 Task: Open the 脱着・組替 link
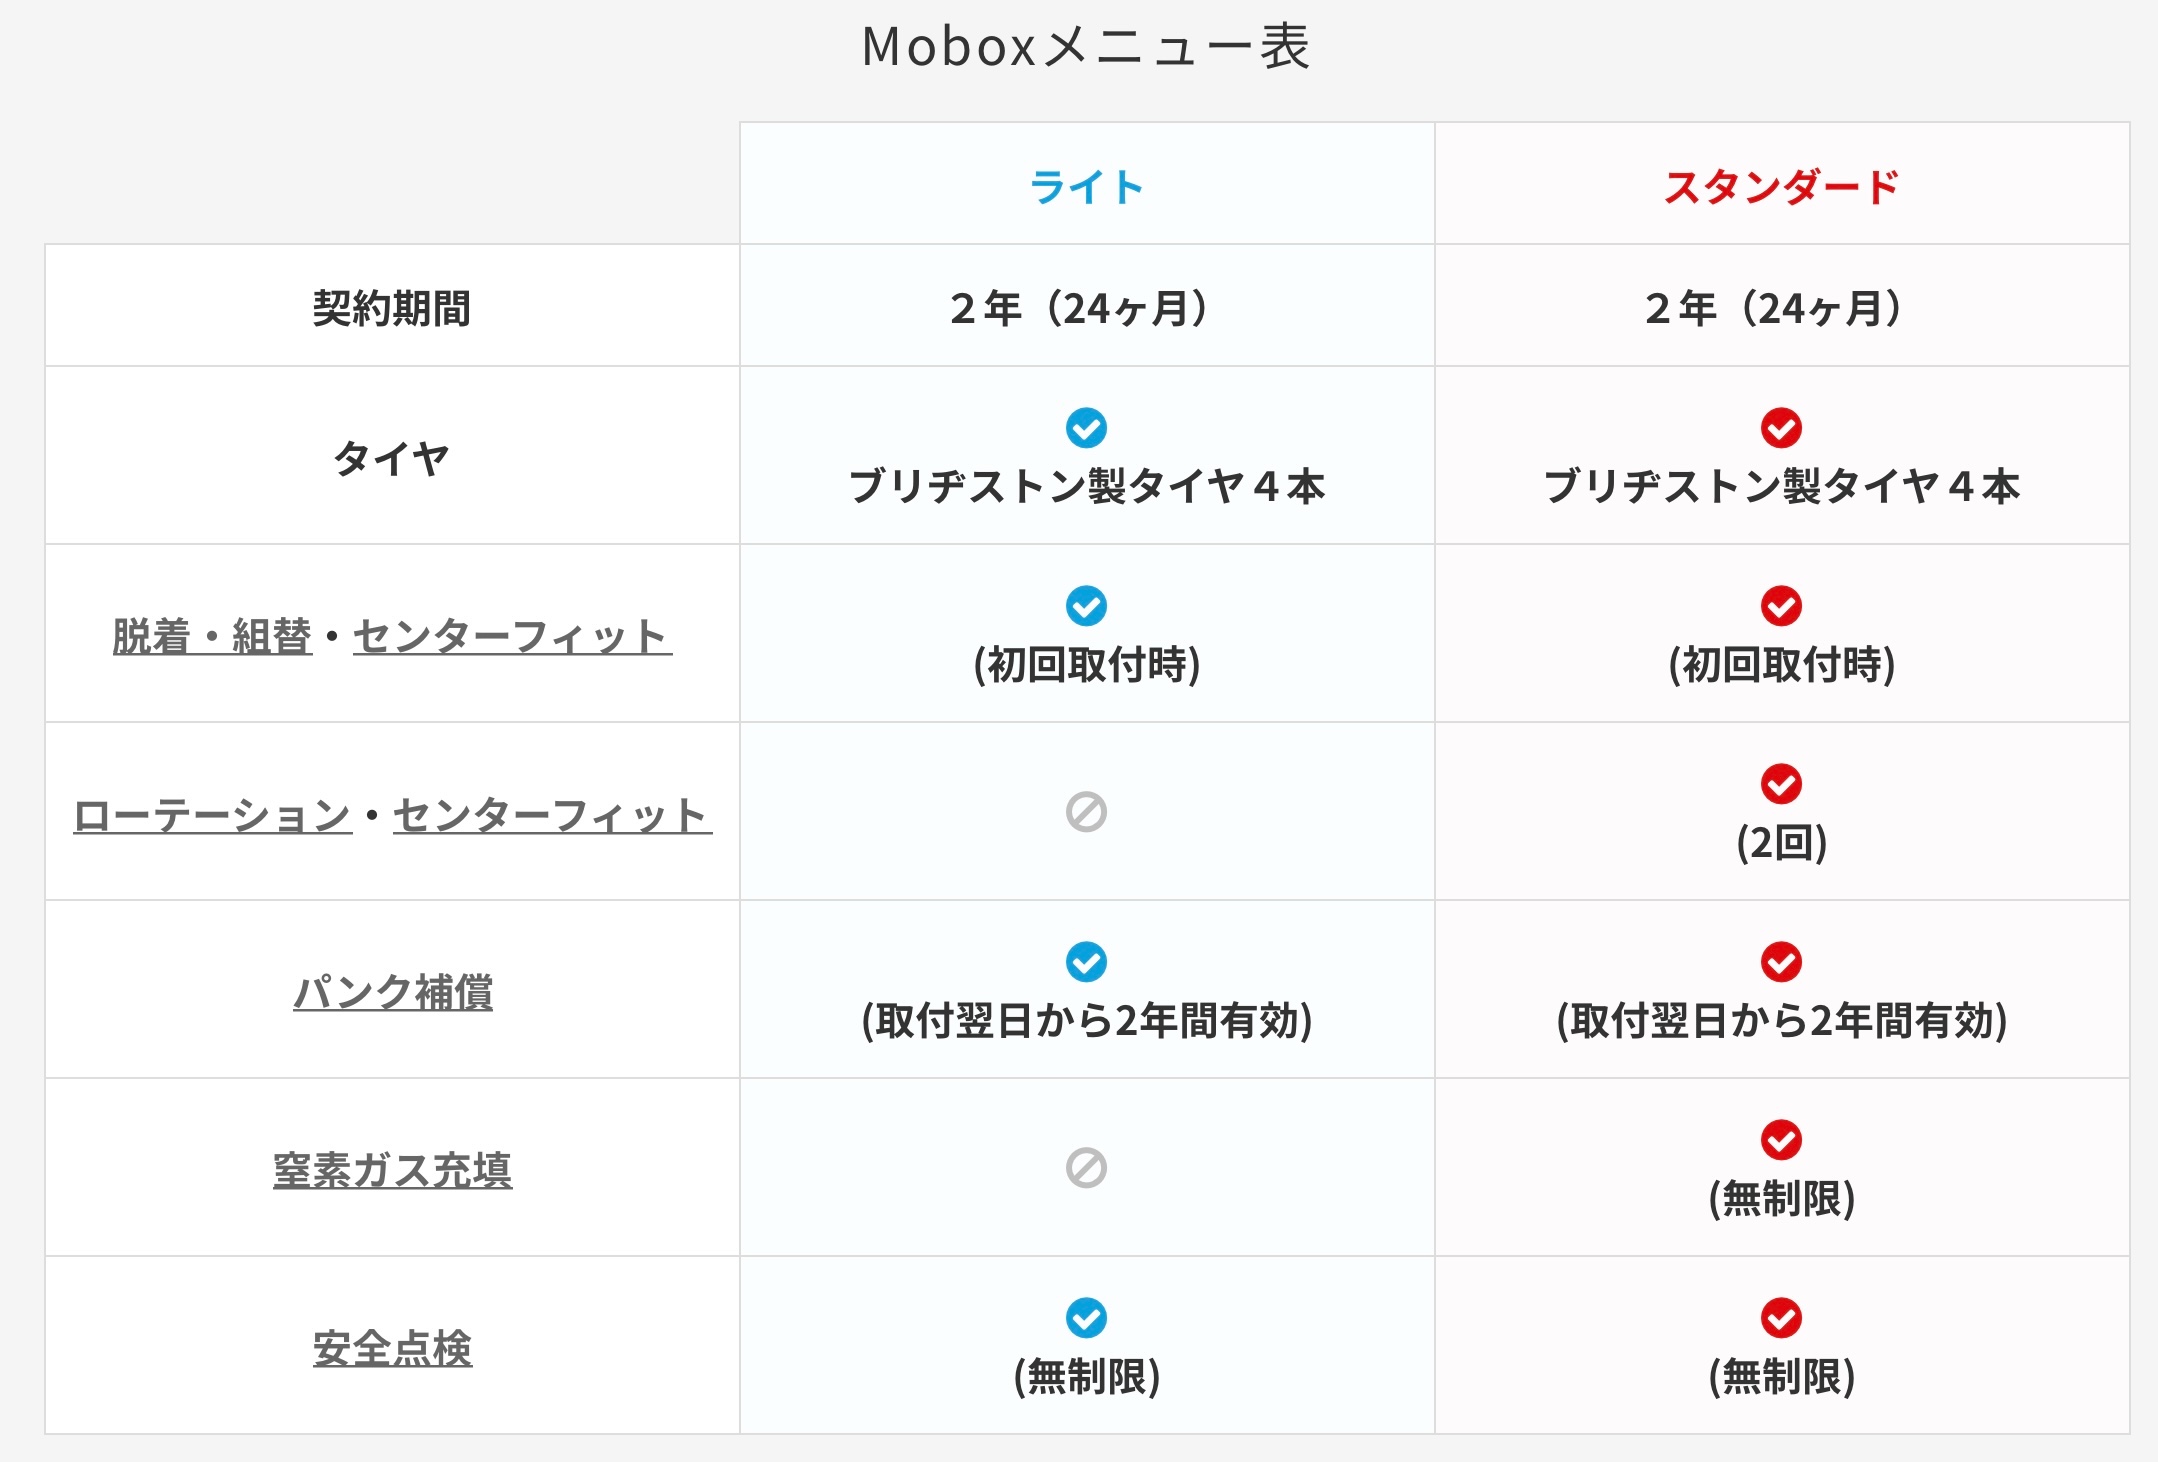pos(212,637)
